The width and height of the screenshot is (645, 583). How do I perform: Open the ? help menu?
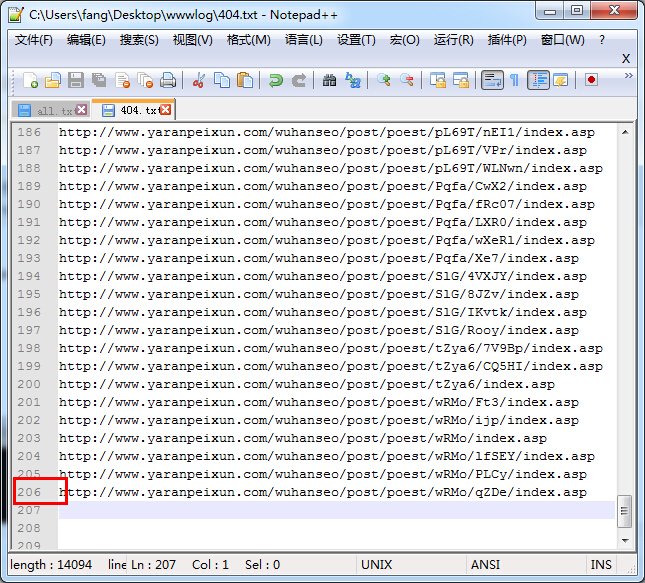pyautogui.click(x=602, y=40)
